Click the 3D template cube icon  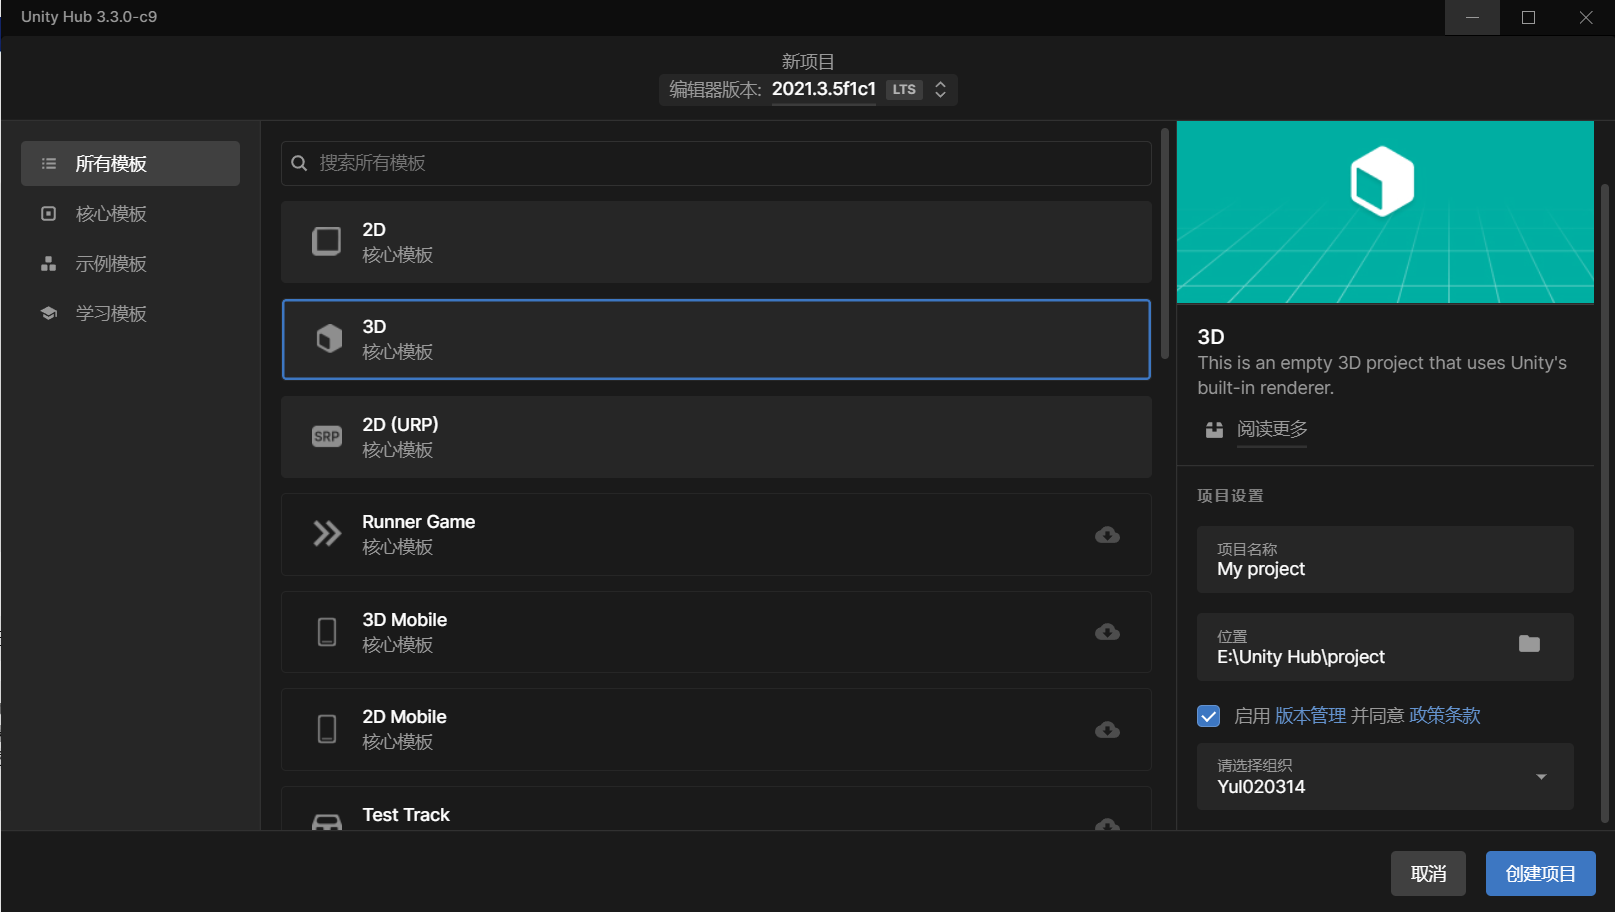pos(329,339)
